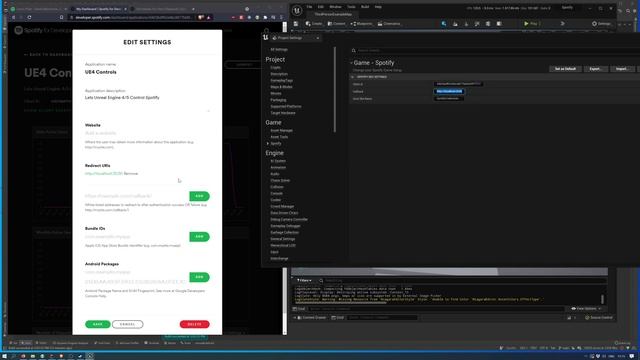Select Packaging in settings list
Image resolution: width=640 pixels, height=360 pixels.
278,100
